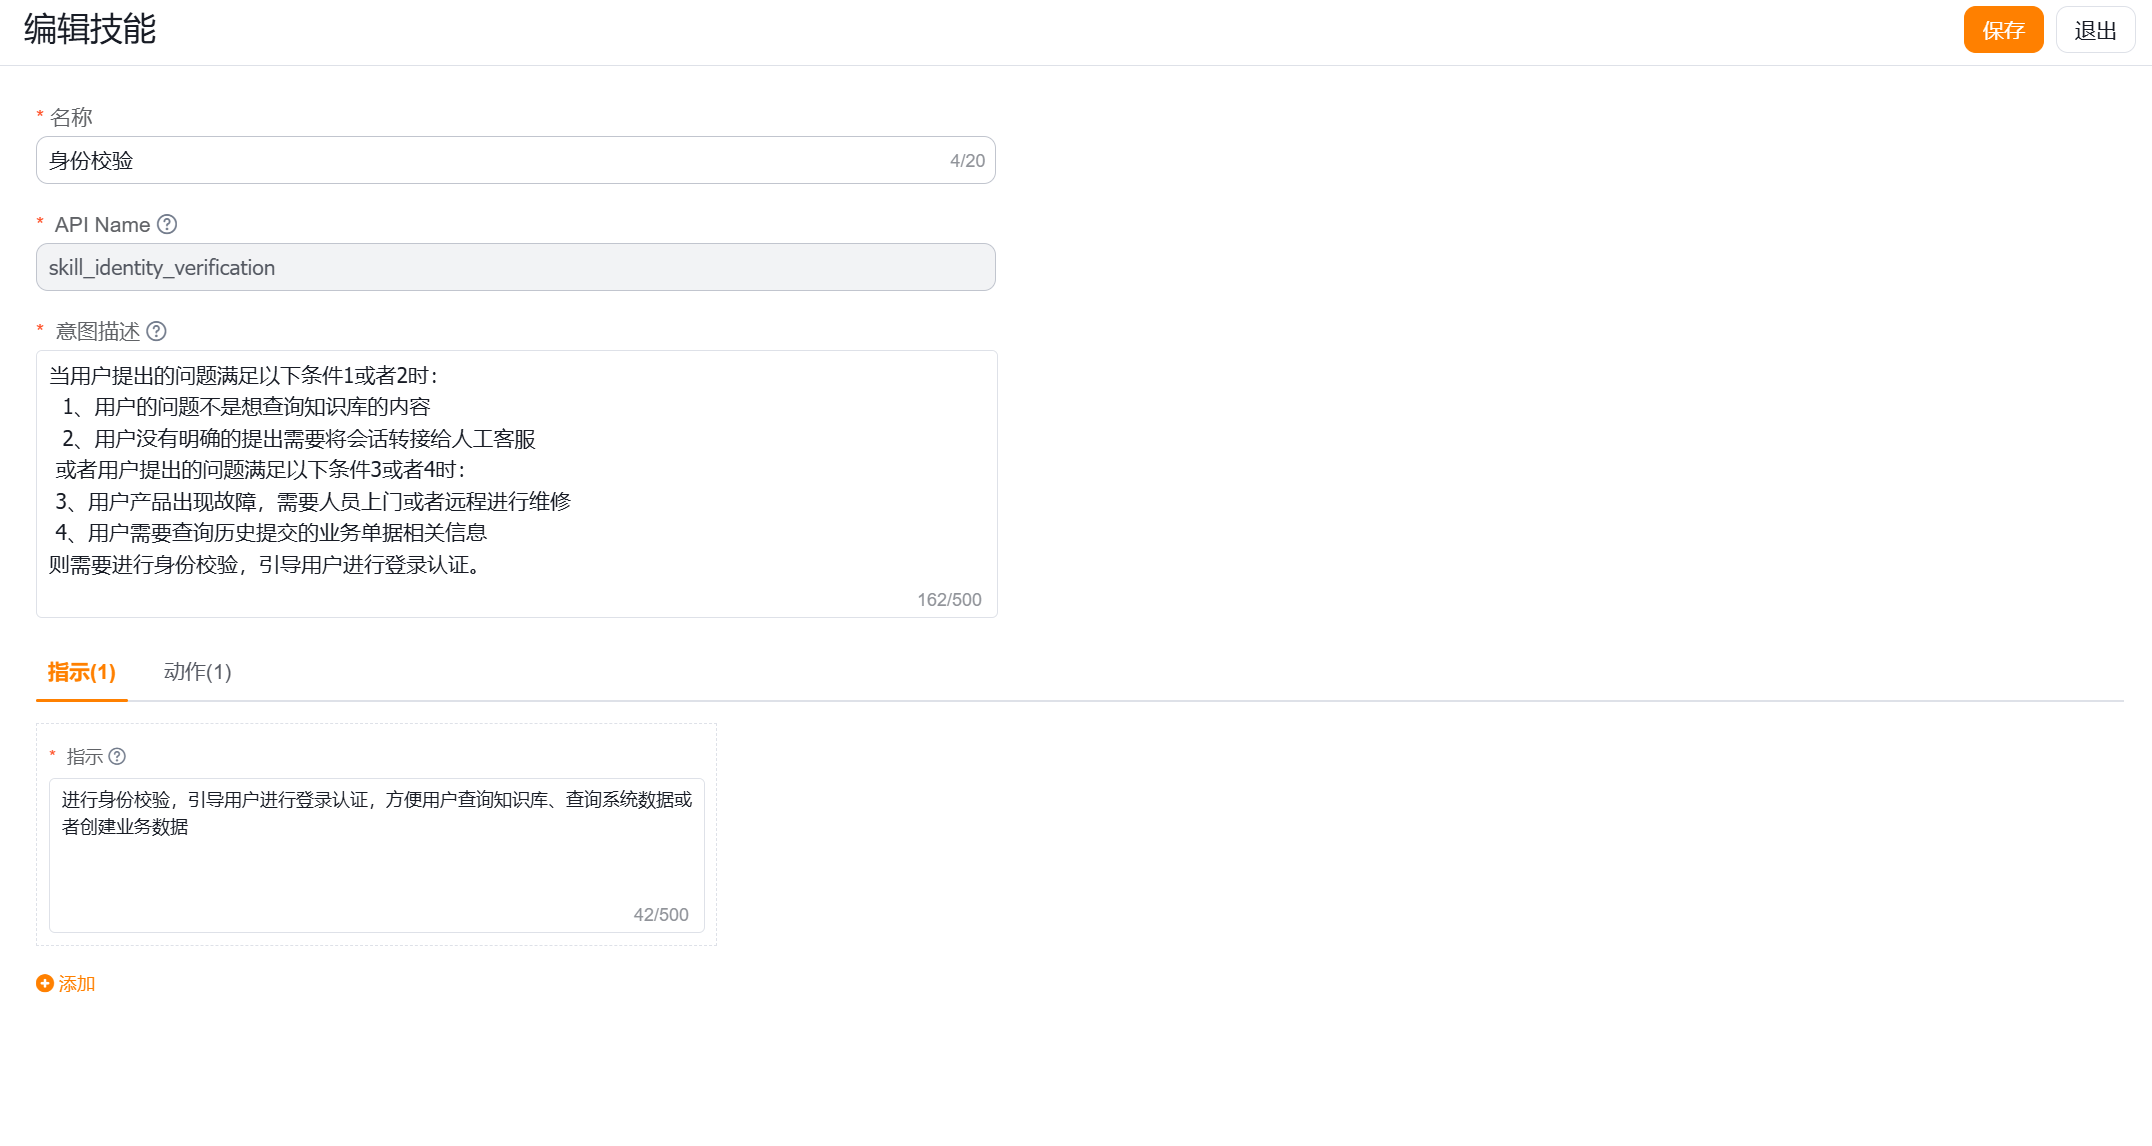Click the API Name label text

102,225
